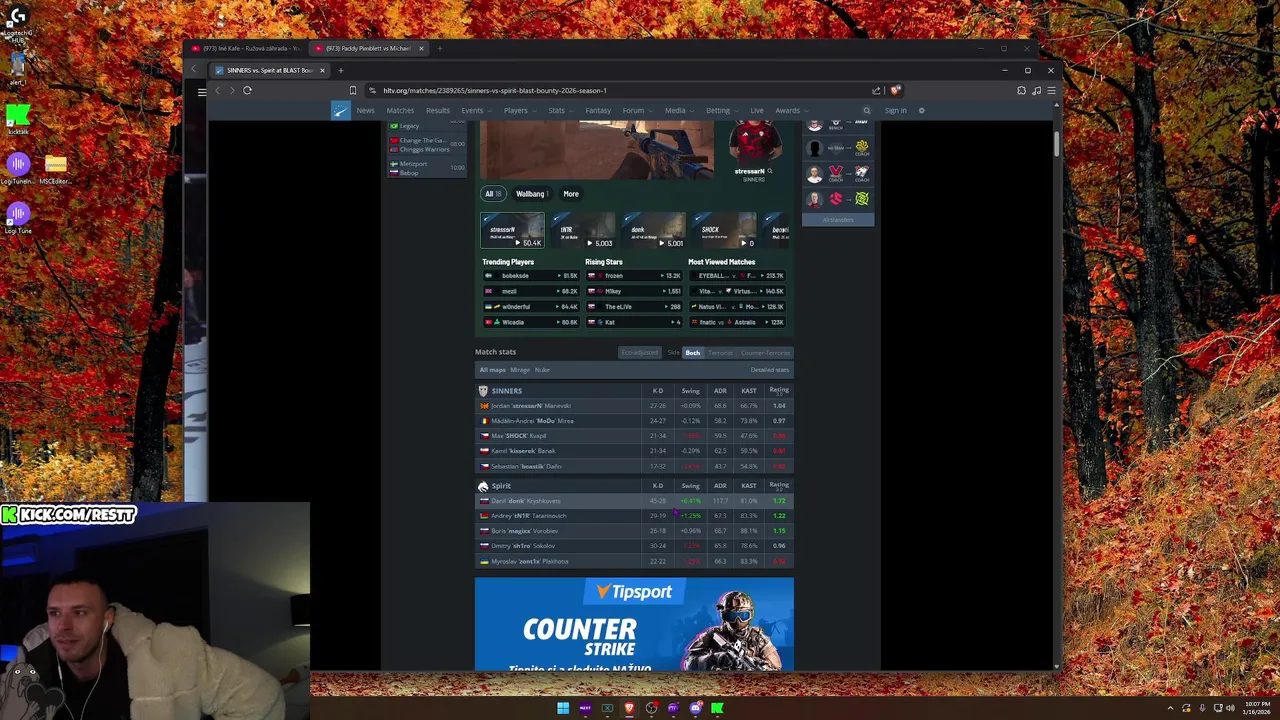Open the Logi Tune desktop icon
The height and width of the screenshot is (720, 1280).
tap(18, 218)
